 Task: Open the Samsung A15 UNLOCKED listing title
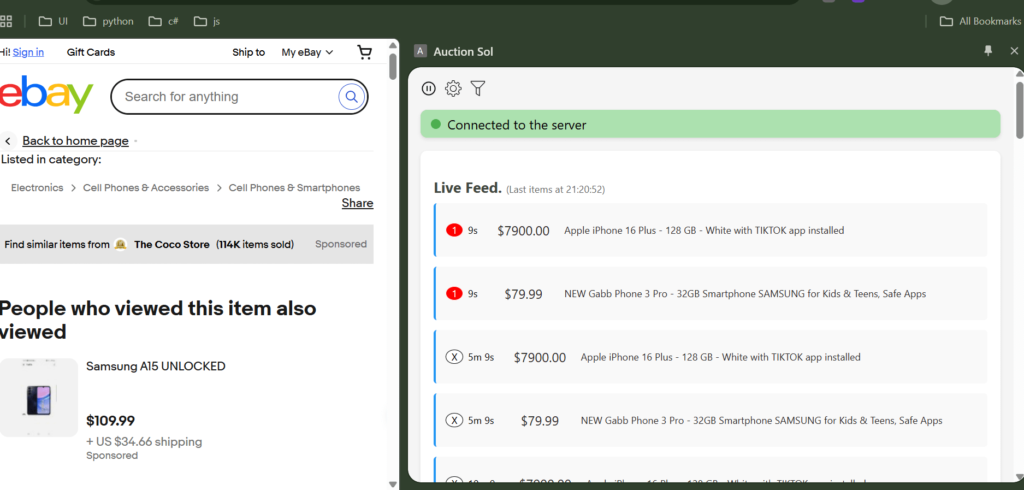pos(155,367)
